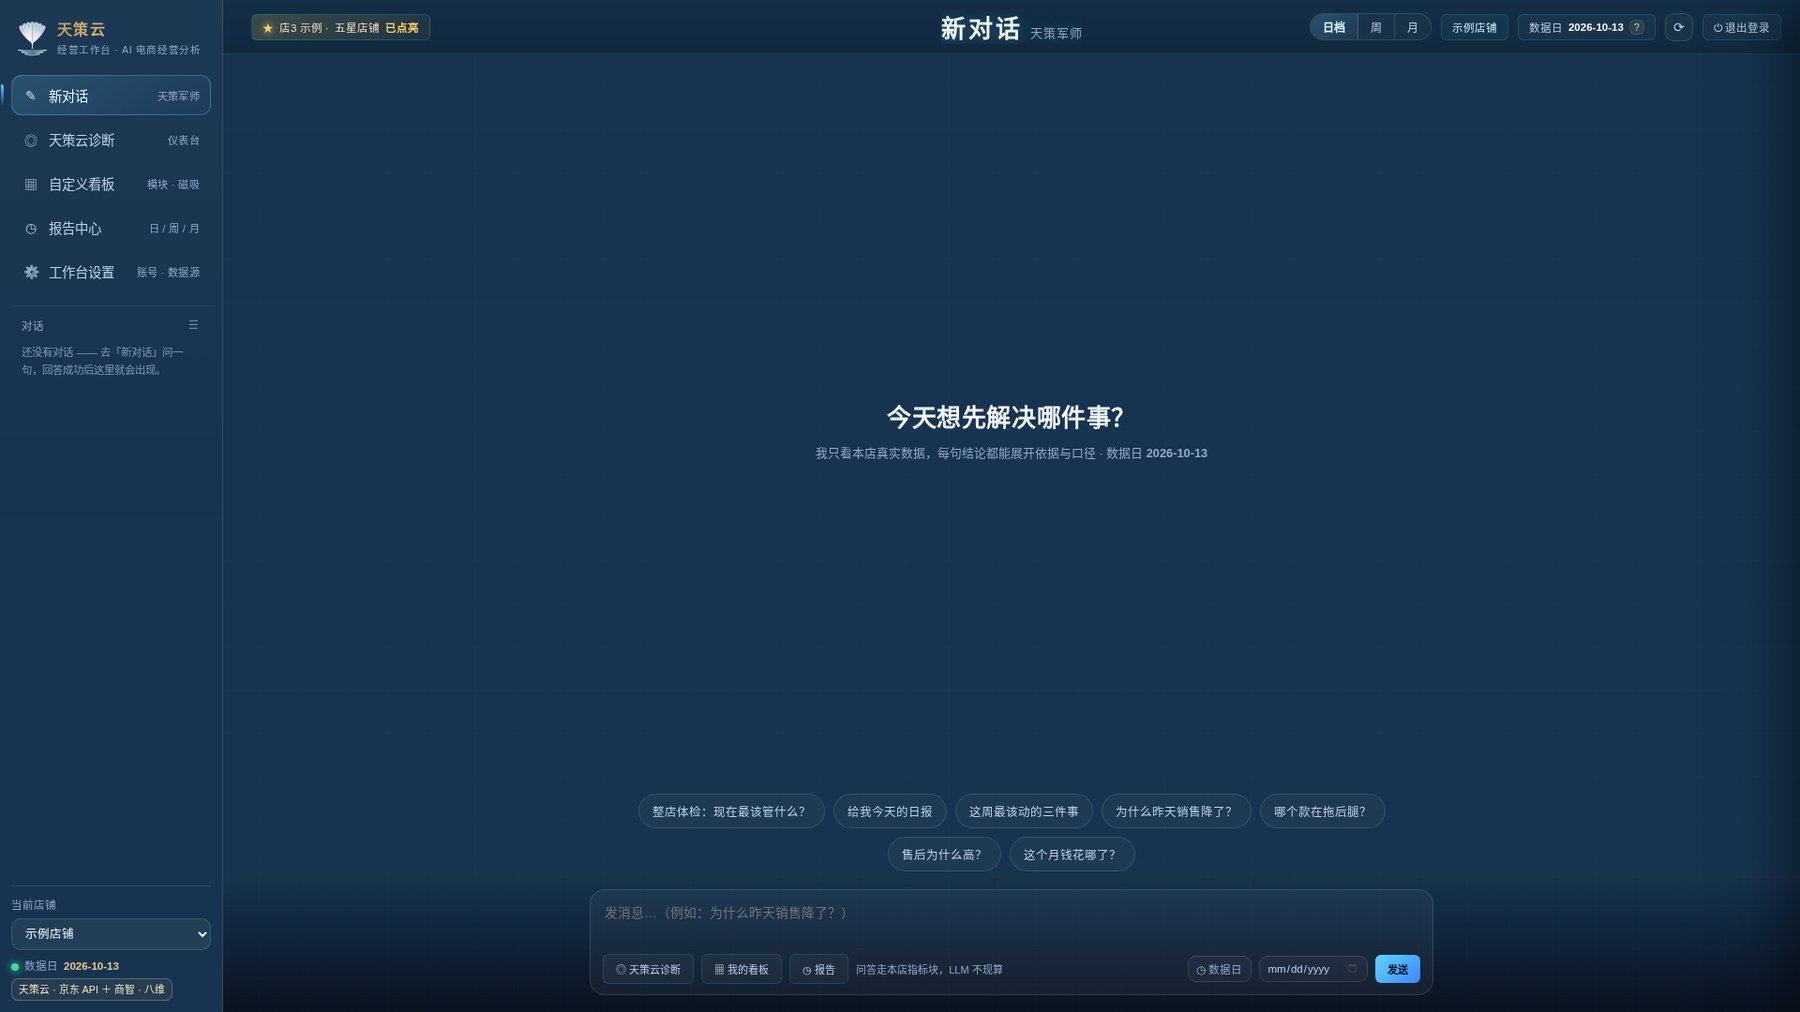Click the calendar icon in the date field

pos(1352,969)
